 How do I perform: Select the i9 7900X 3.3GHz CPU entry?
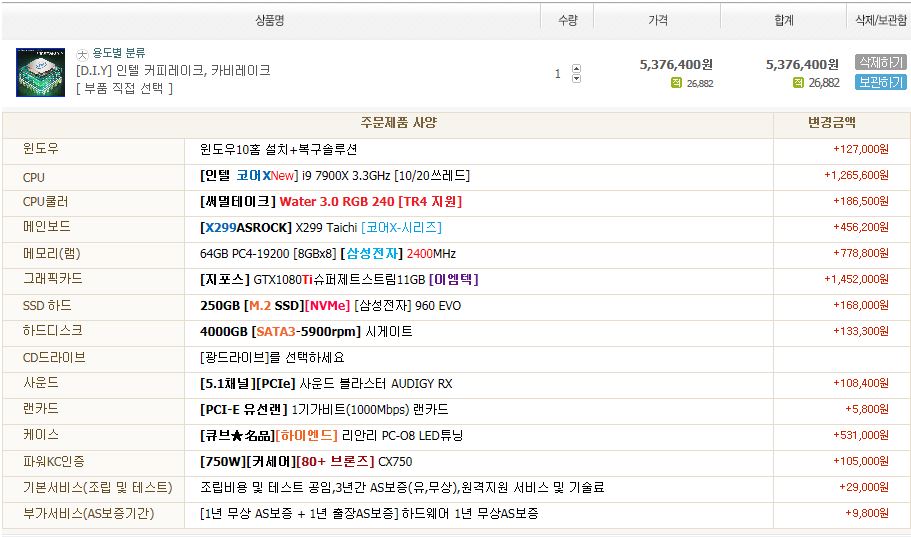pyautogui.click(x=335, y=176)
